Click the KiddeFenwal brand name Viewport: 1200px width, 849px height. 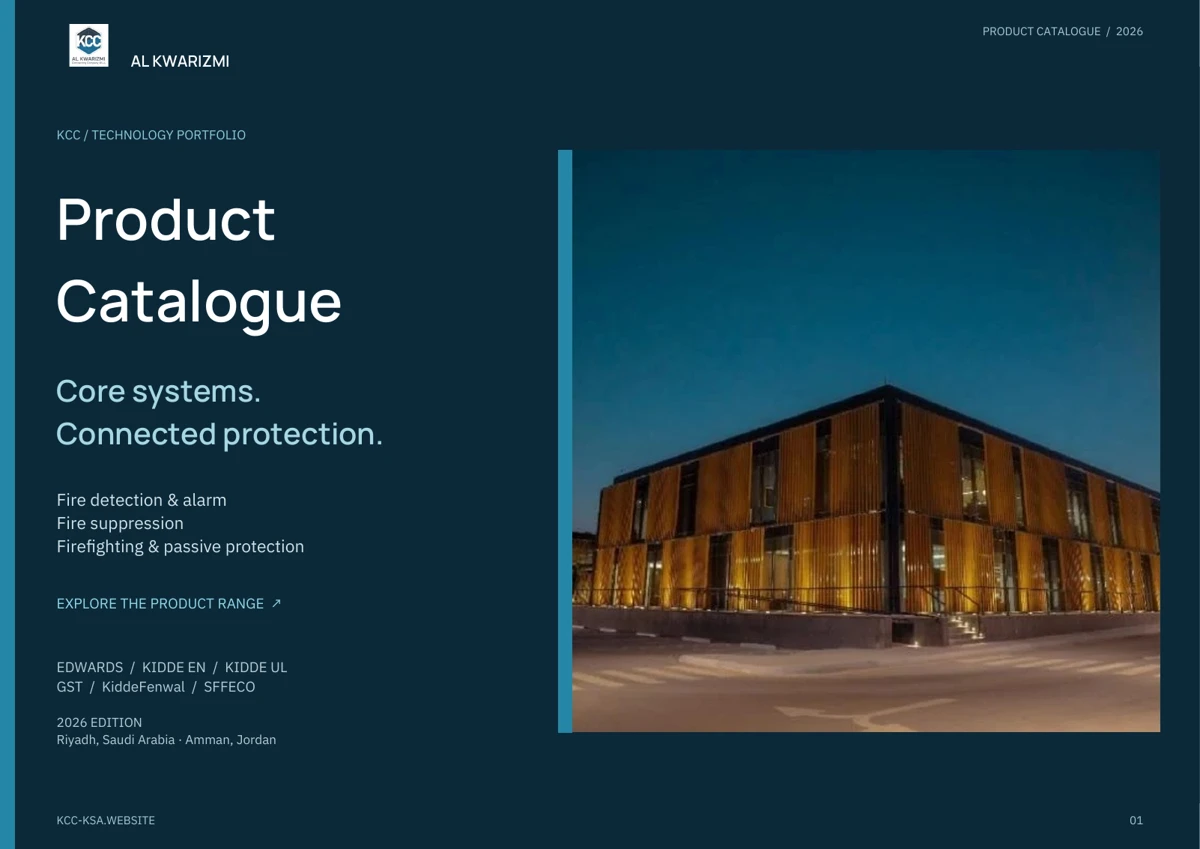coord(143,687)
